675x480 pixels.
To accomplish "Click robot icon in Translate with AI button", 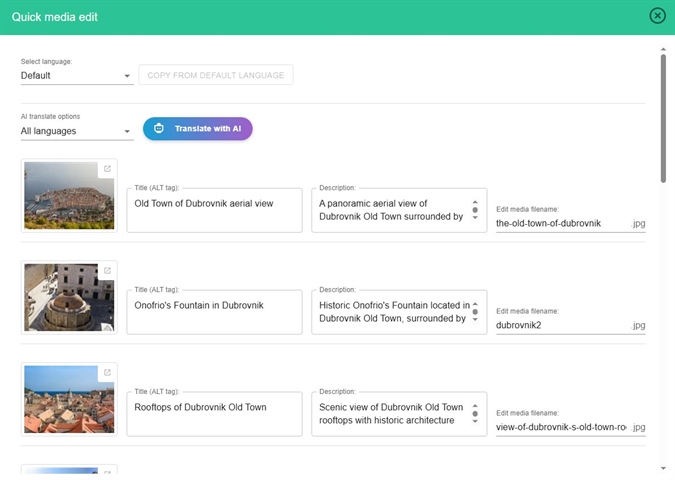I will (159, 129).
